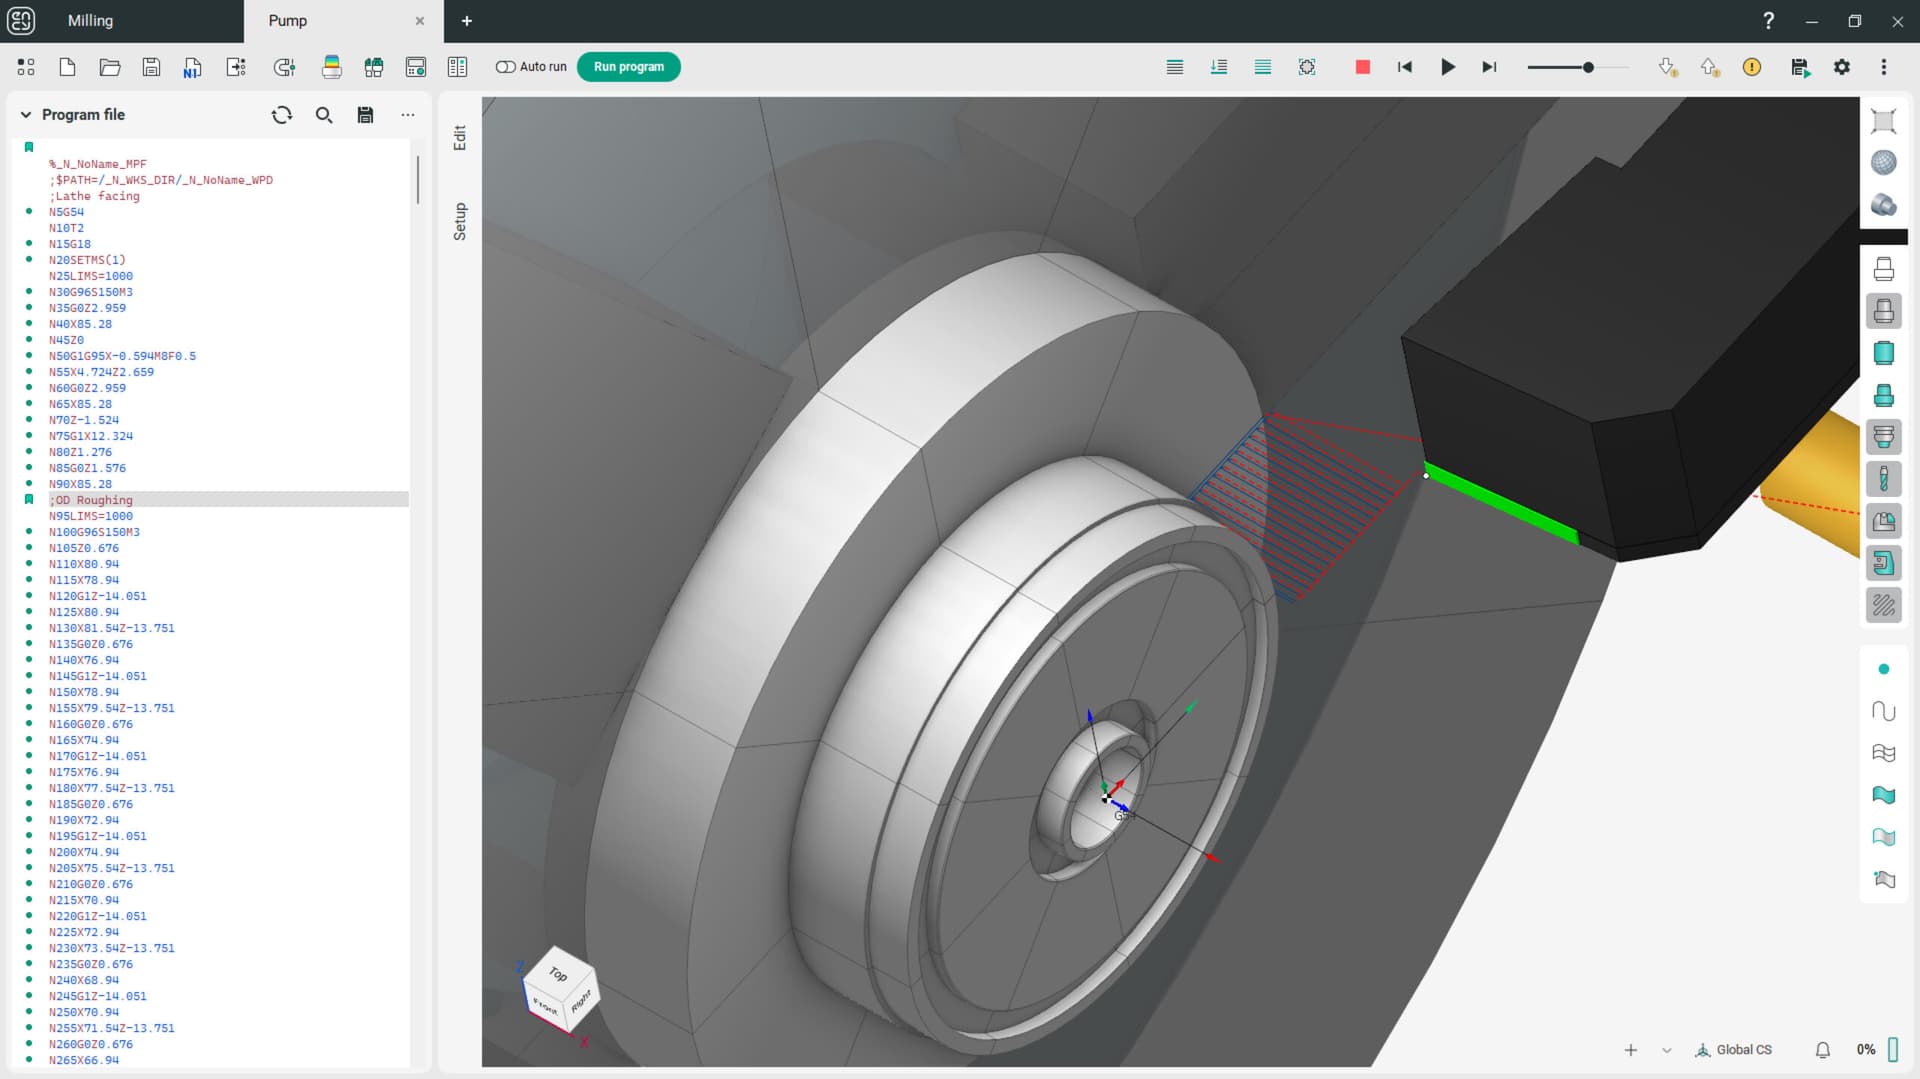Enable the Auto run toggle
This screenshot has height=1079, width=1920.
coord(505,66)
